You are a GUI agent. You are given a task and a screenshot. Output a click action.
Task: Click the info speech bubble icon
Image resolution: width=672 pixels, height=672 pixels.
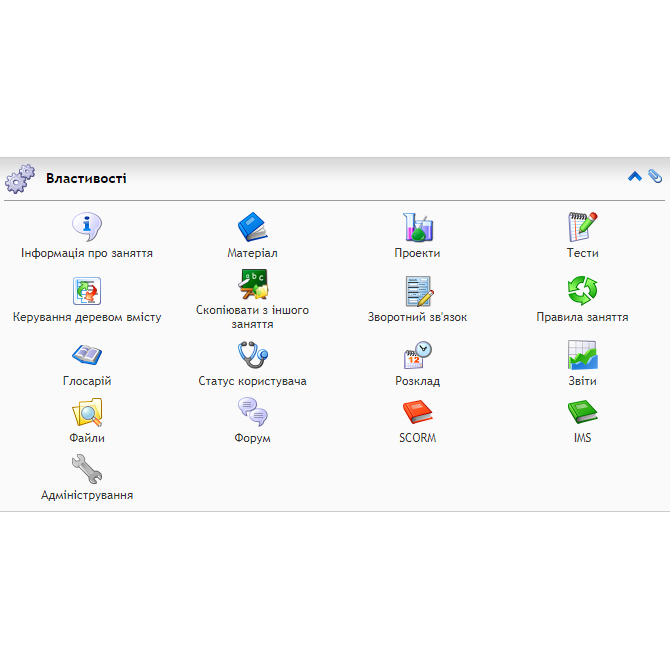click(87, 227)
